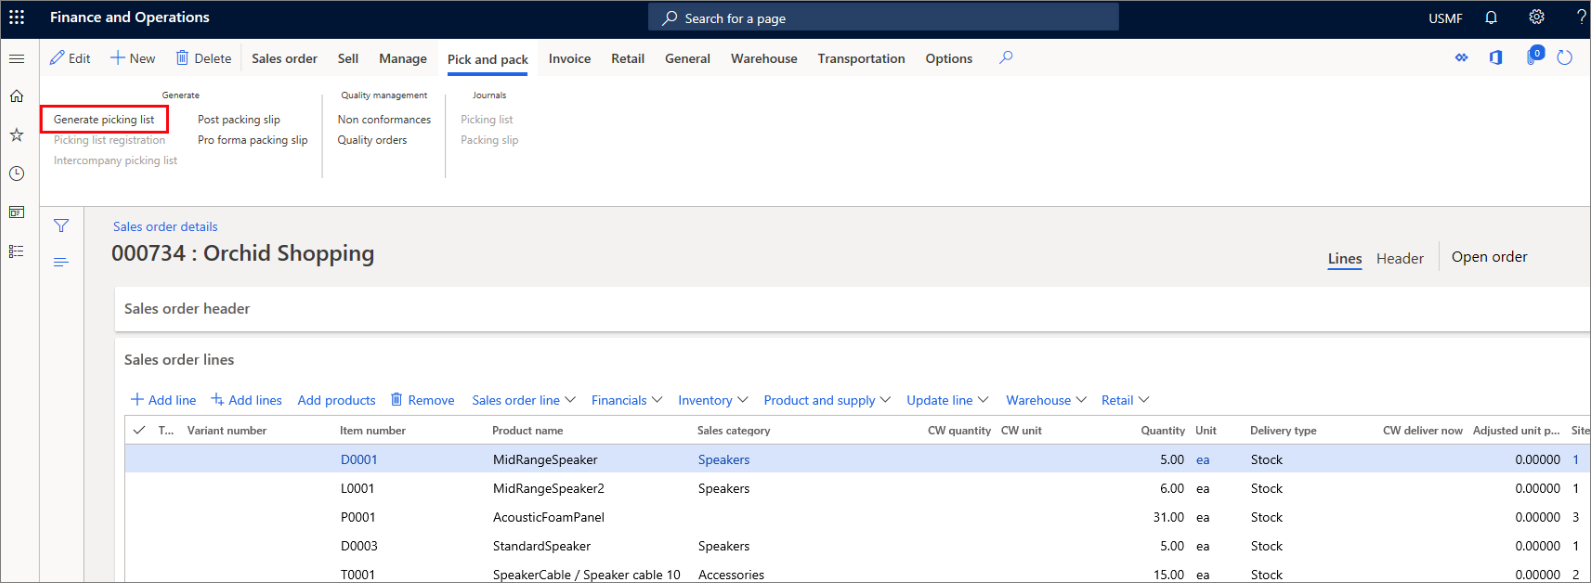Open the Sales order ribbon tab
This screenshot has width=1591, height=583.
pyautogui.click(x=284, y=59)
